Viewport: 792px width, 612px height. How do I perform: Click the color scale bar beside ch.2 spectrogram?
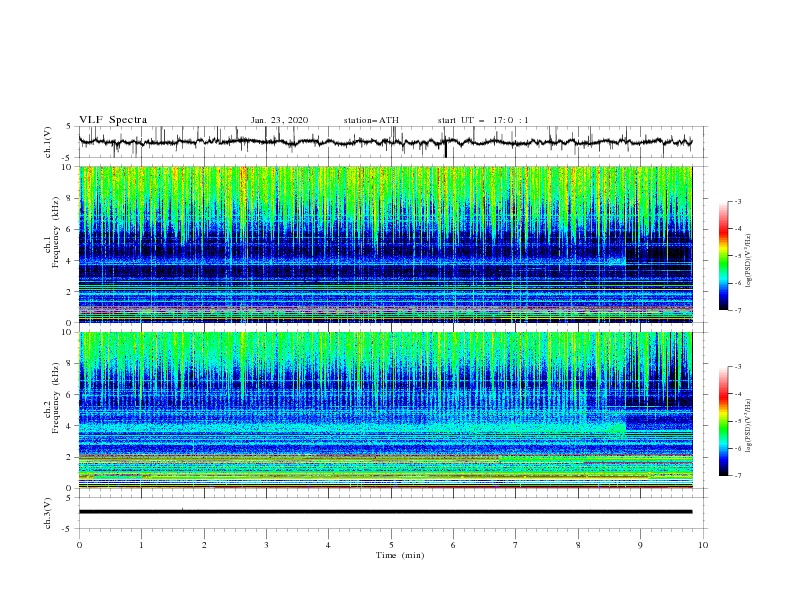[723, 421]
